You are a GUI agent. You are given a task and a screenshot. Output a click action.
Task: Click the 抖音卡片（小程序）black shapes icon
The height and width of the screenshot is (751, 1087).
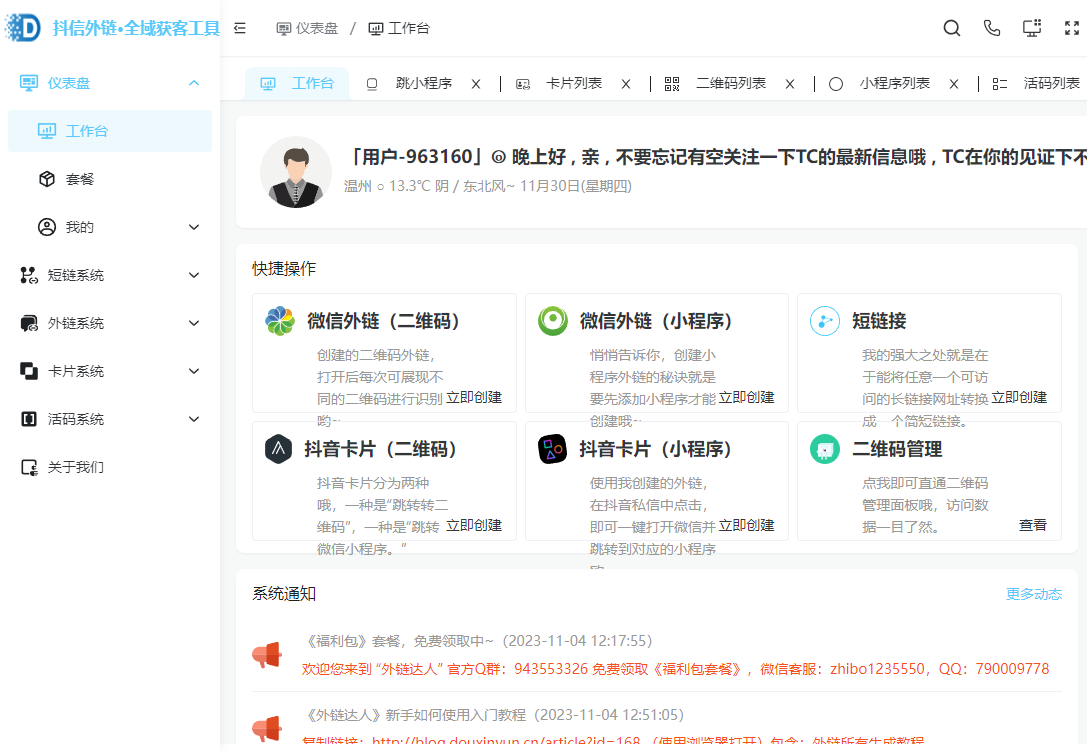coord(553,449)
